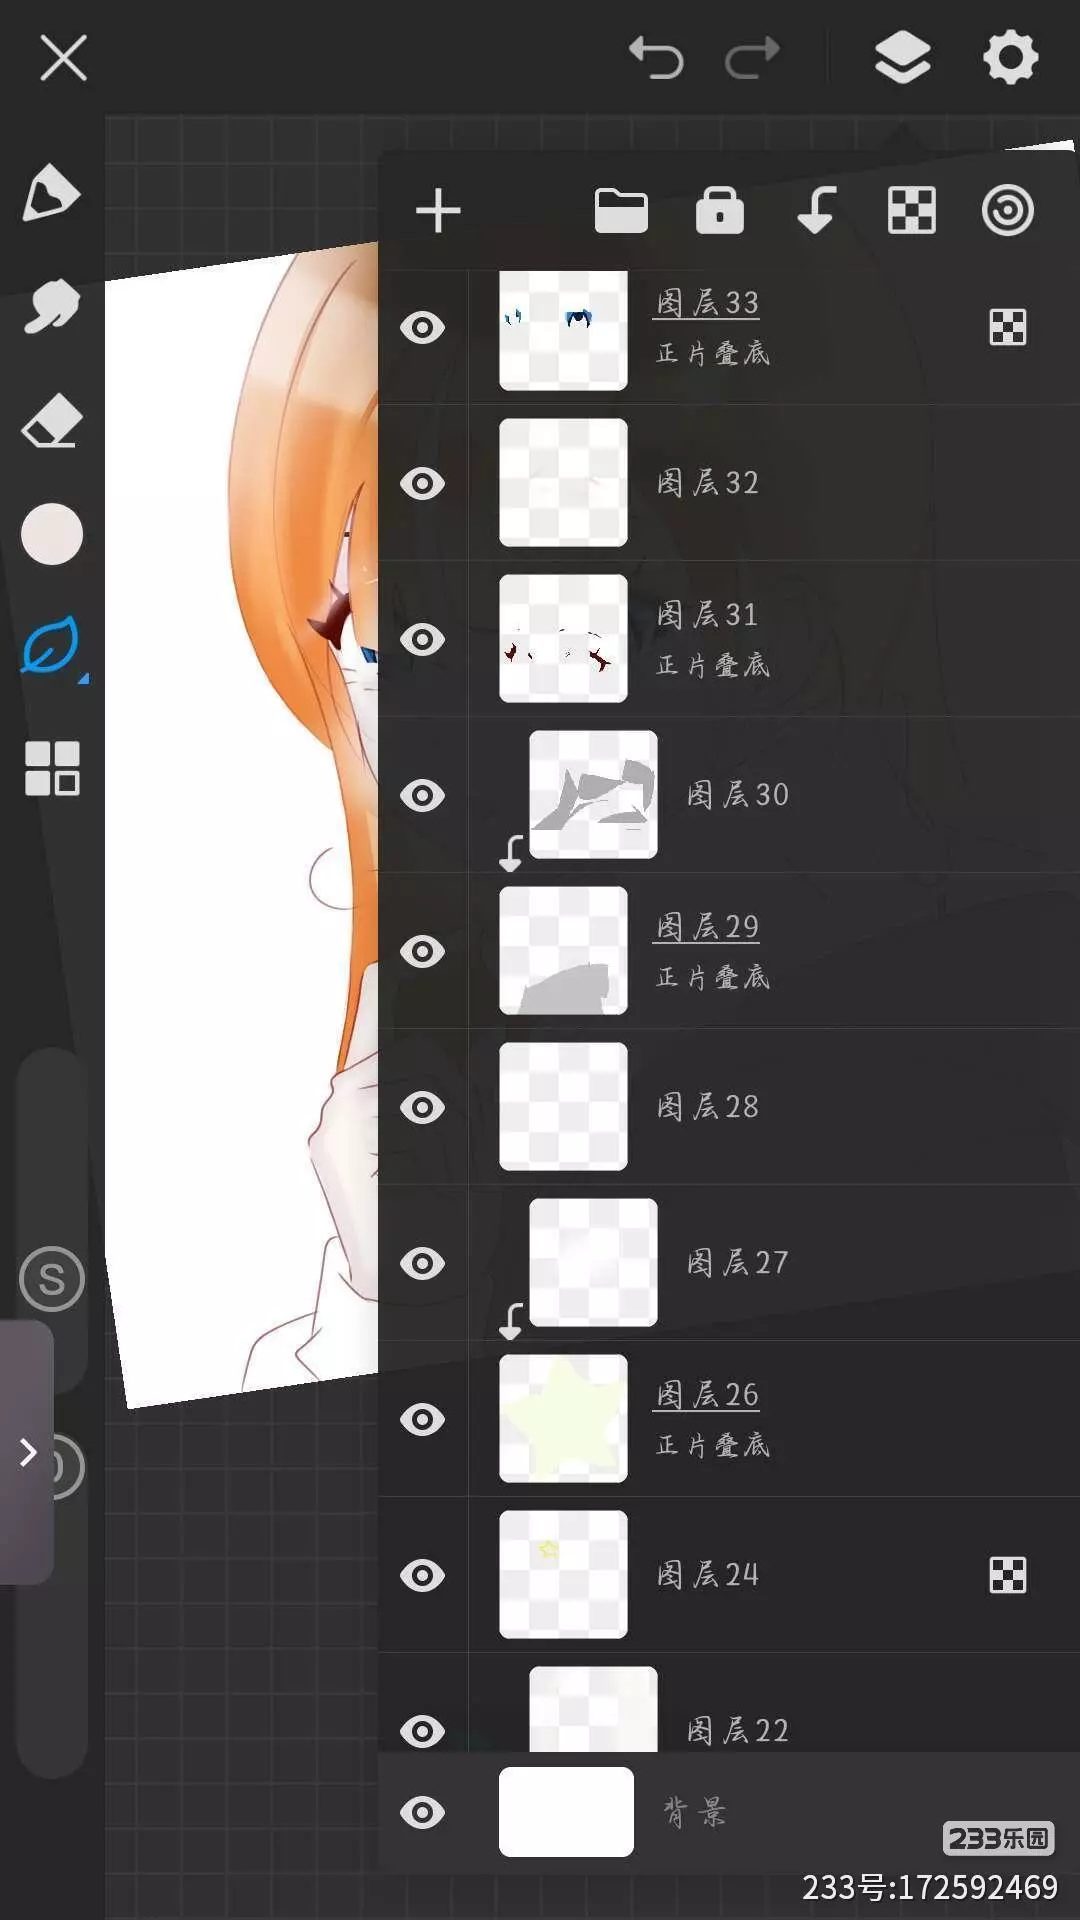Hide layer 图层33
Image resolution: width=1080 pixels, height=1920 pixels.
423,327
